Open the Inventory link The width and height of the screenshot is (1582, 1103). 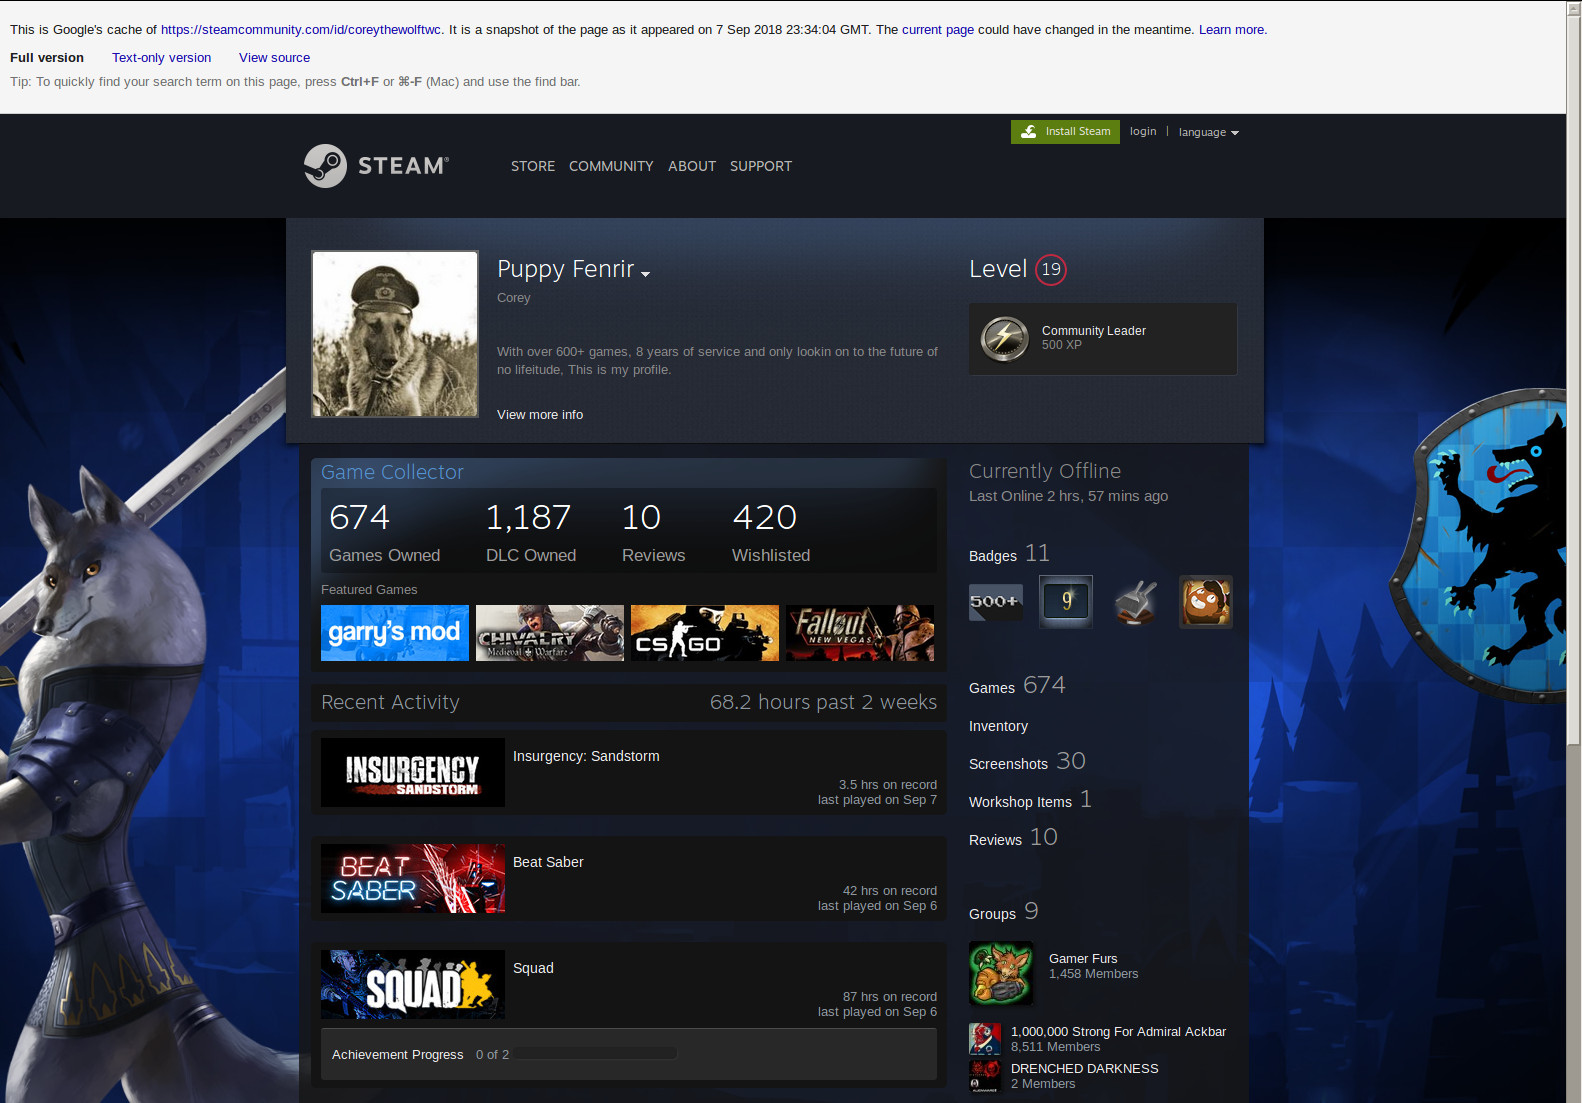(x=998, y=726)
